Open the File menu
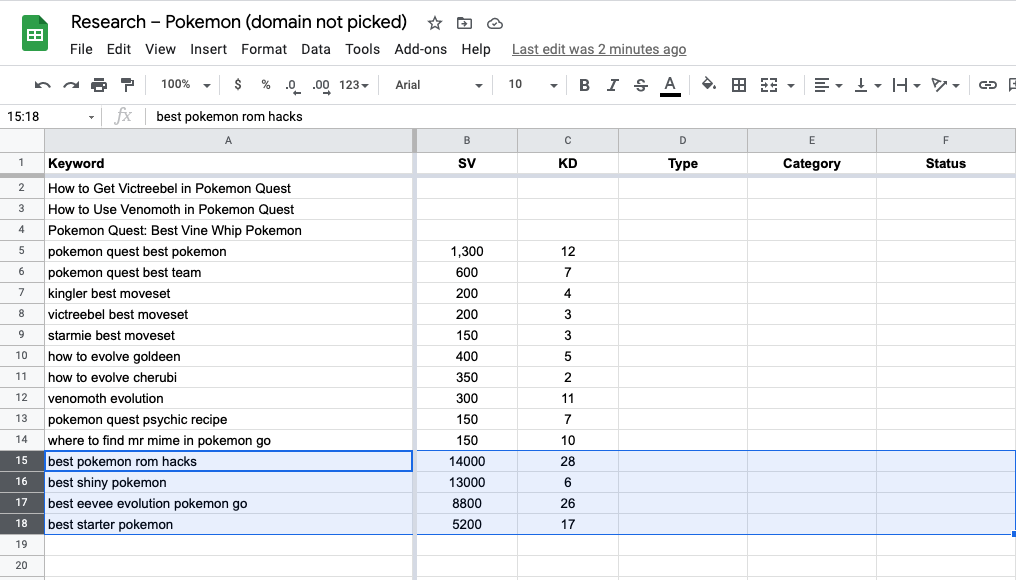Viewport: 1016px width, 580px height. click(x=81, y=49)
